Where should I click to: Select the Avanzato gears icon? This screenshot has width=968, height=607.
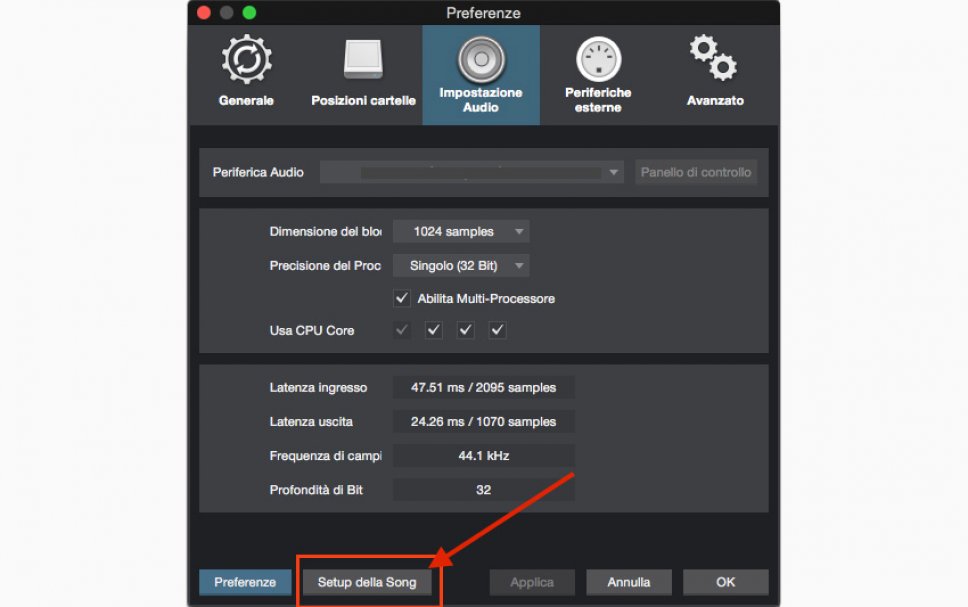point(714,60)
